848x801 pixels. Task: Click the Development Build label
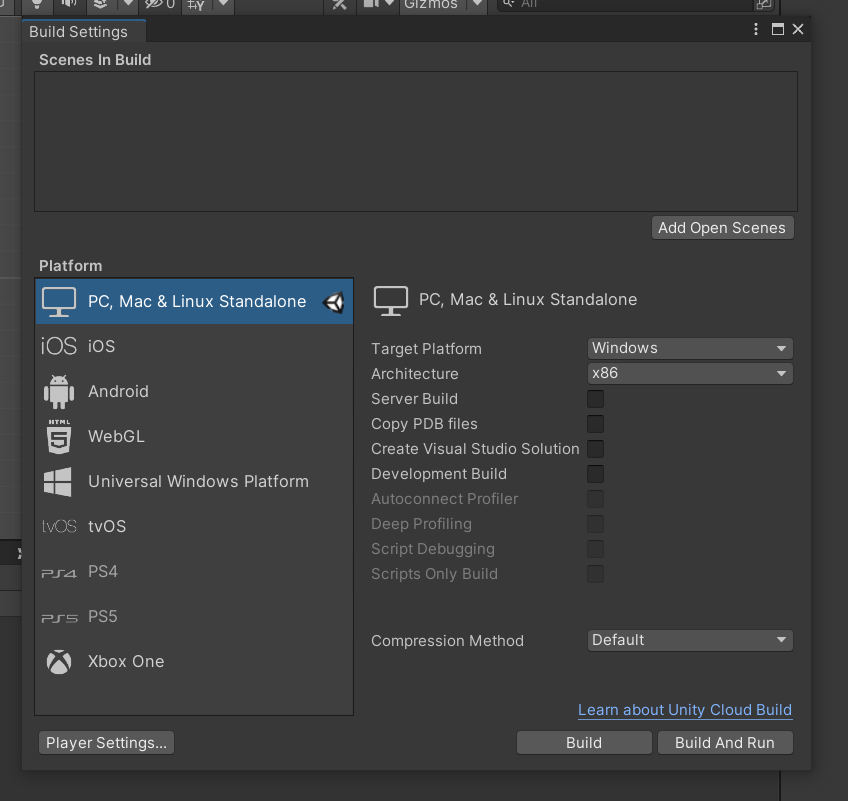click(x=439, y=474)
